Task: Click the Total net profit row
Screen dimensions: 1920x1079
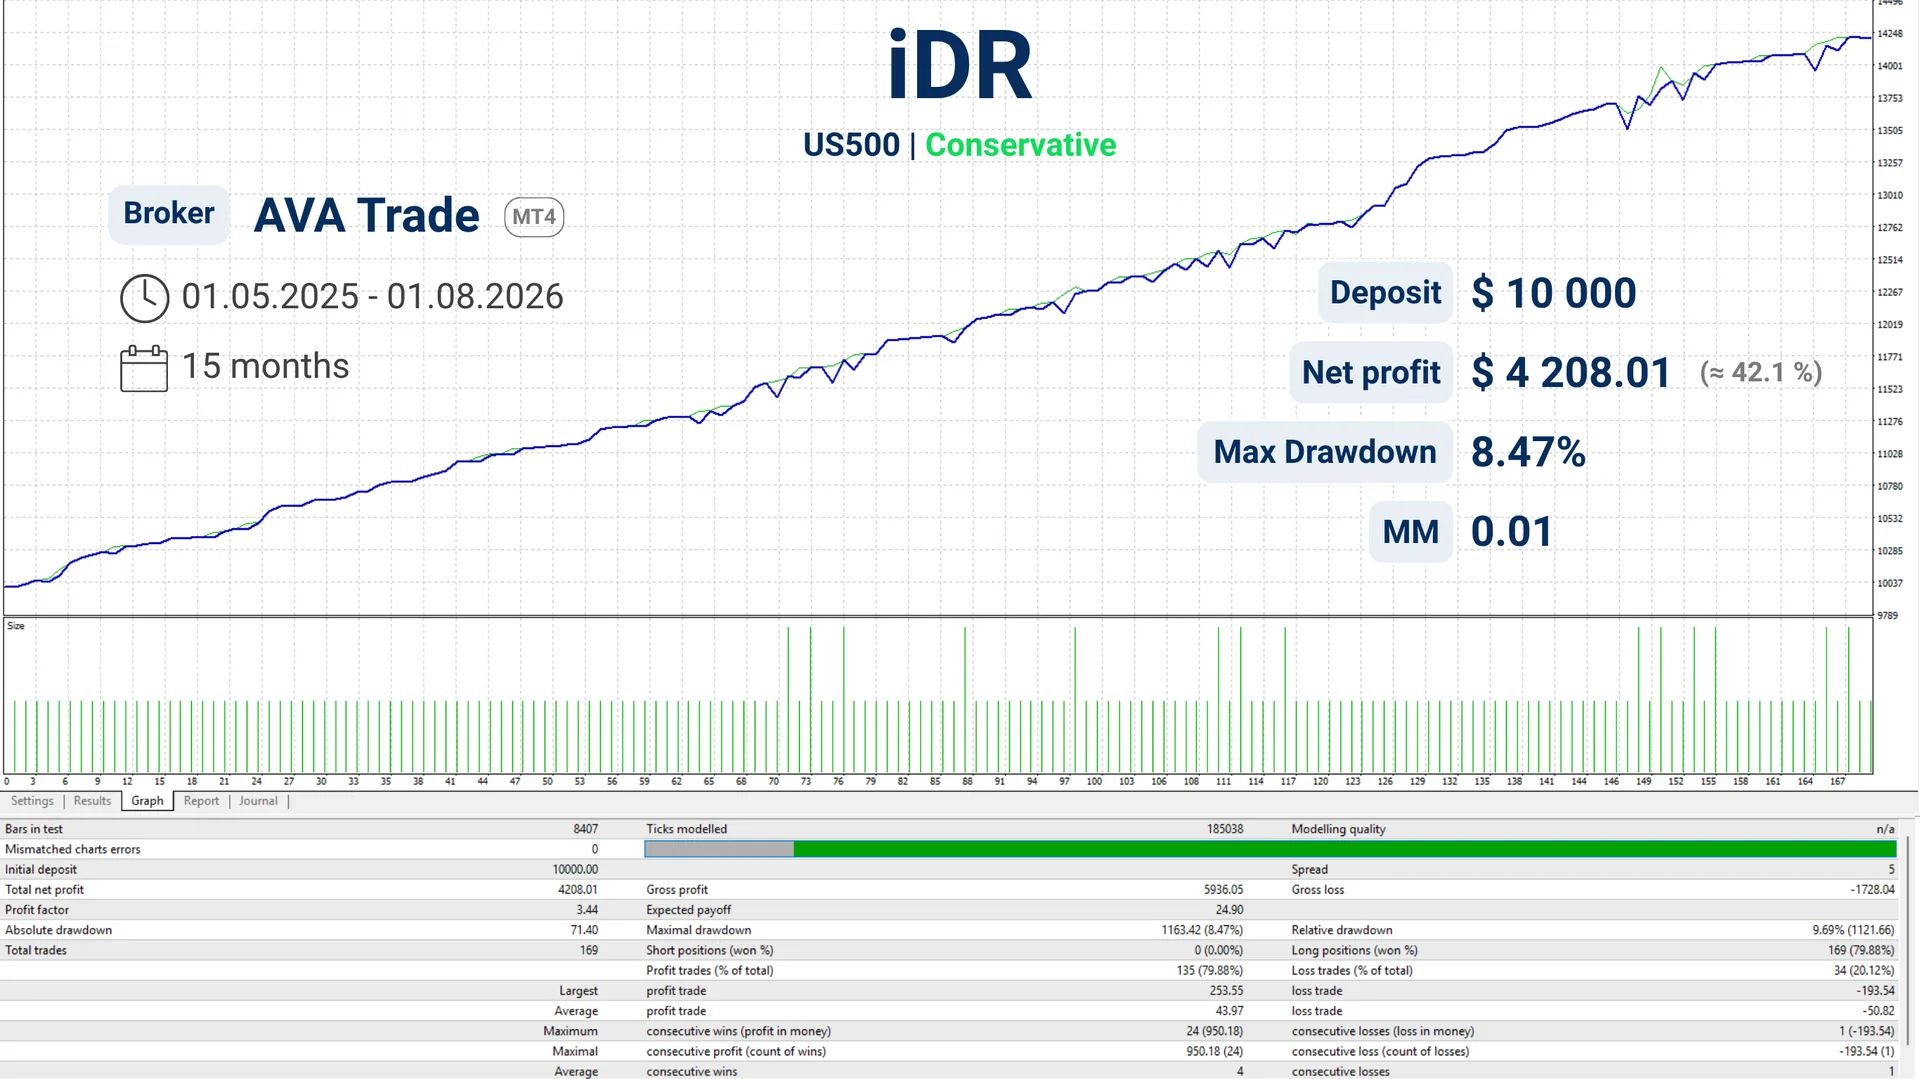Action: pos(301,890)
